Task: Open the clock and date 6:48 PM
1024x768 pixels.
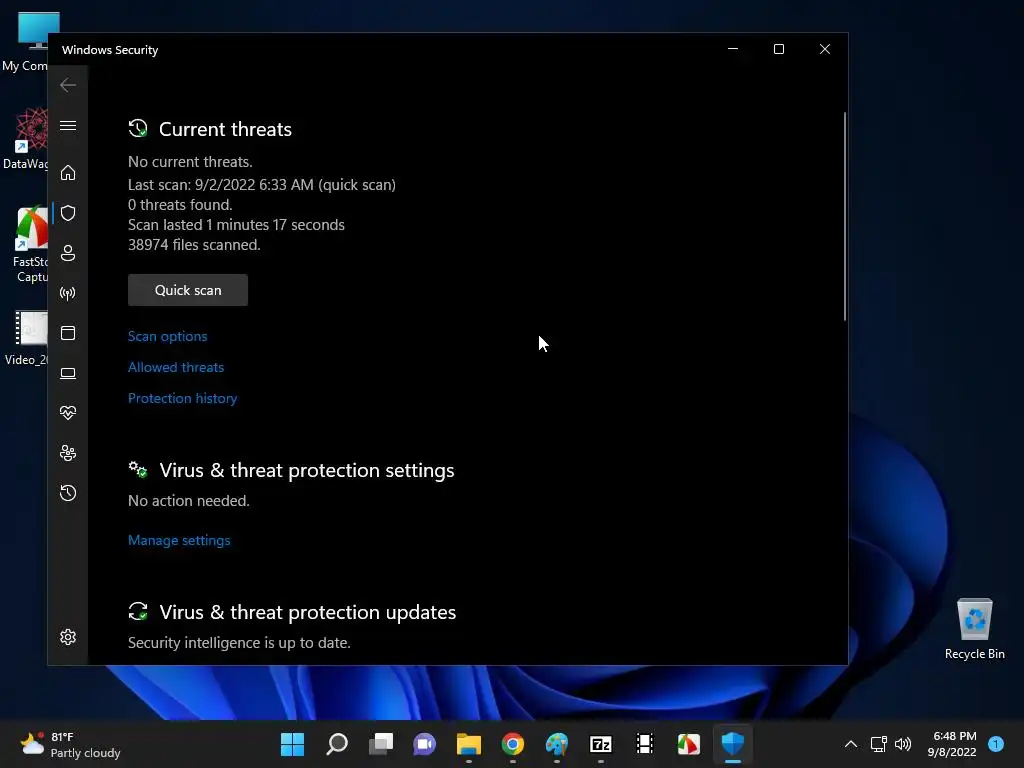Action: coord(952,744)
